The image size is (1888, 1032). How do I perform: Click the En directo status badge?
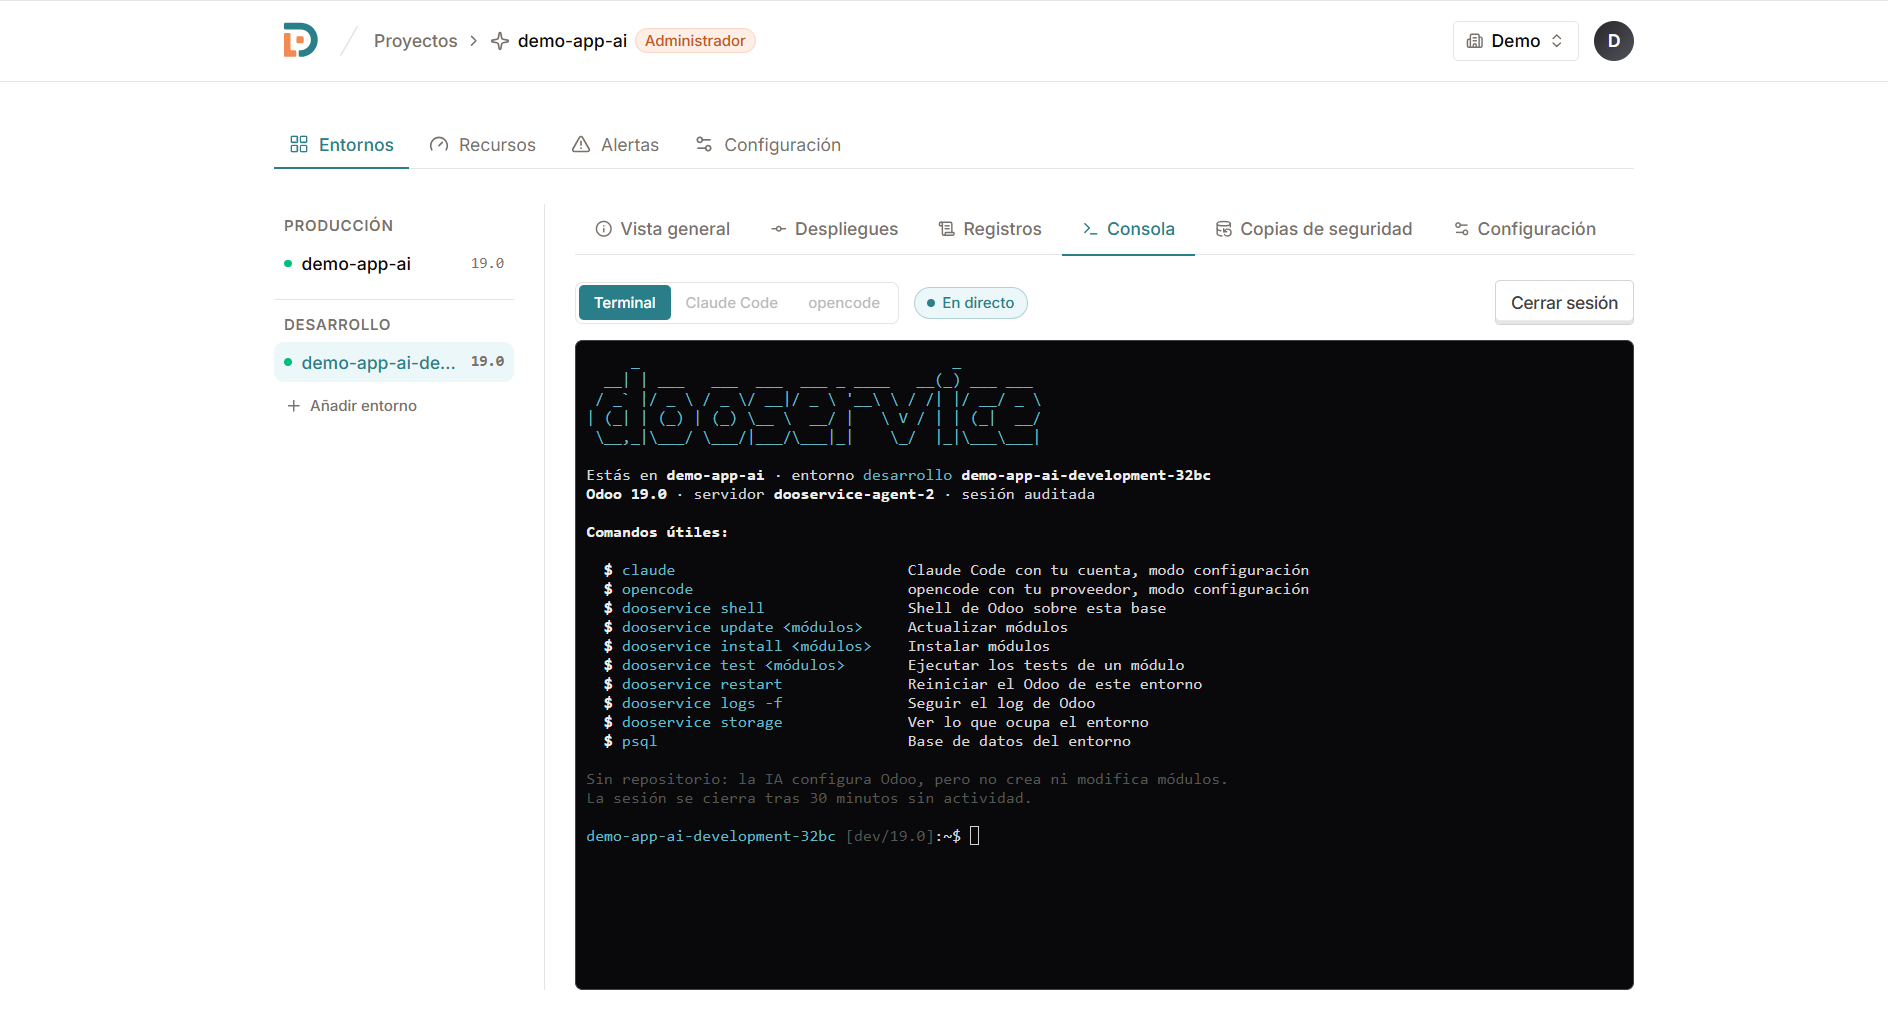tap(970, 303)
